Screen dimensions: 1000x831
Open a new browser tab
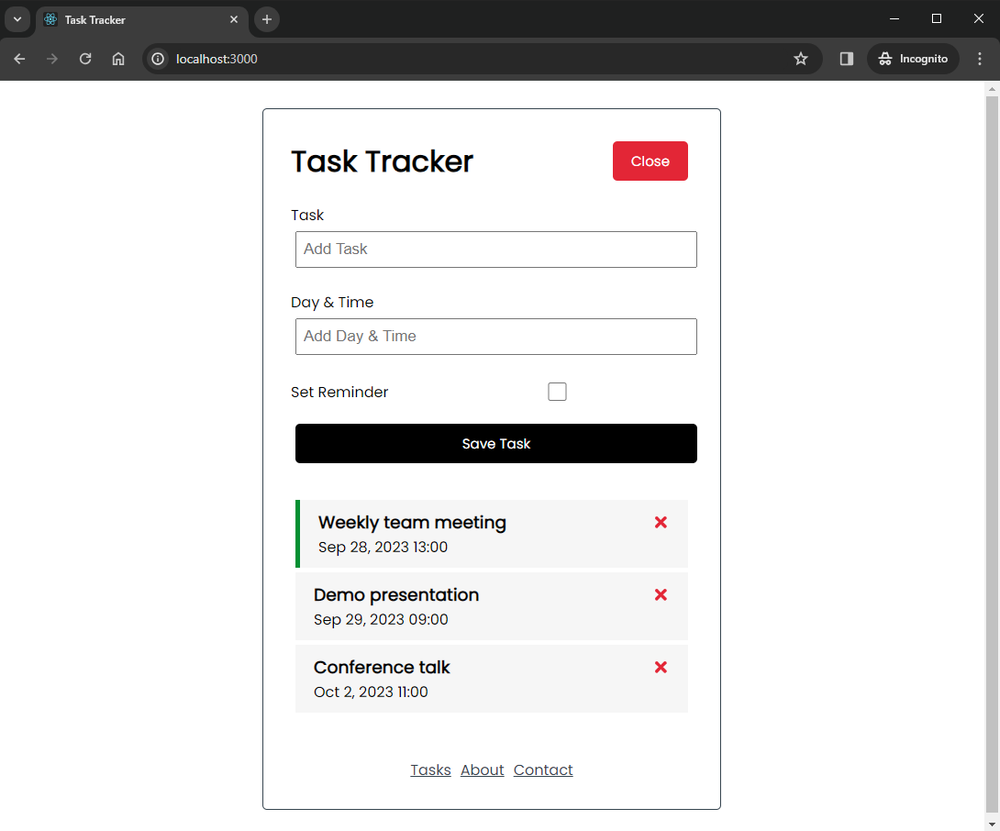click(x=267, y=20)
